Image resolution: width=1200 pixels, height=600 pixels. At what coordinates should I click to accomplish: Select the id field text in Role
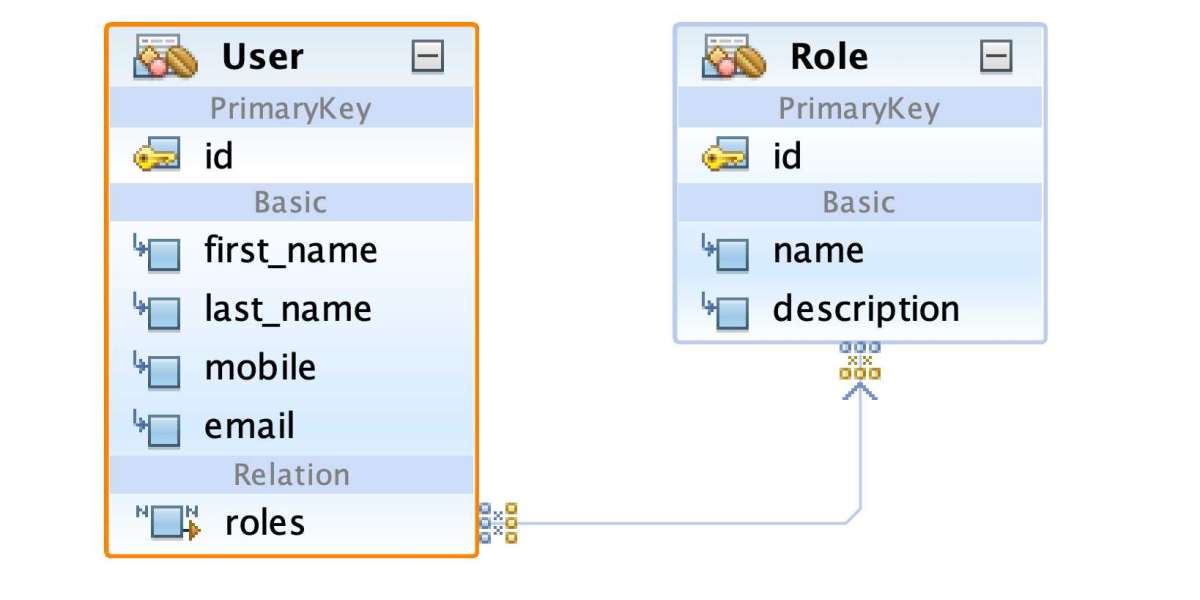click(787, 156)
